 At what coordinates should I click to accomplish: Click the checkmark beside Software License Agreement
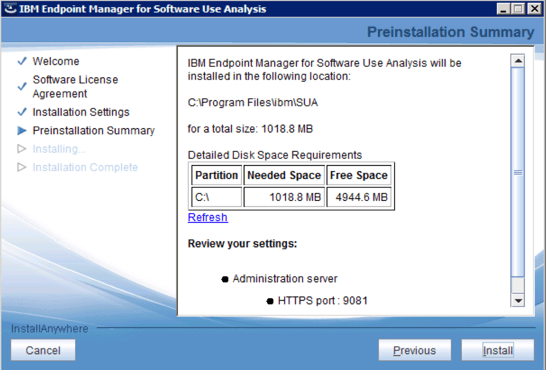point(22,86)
